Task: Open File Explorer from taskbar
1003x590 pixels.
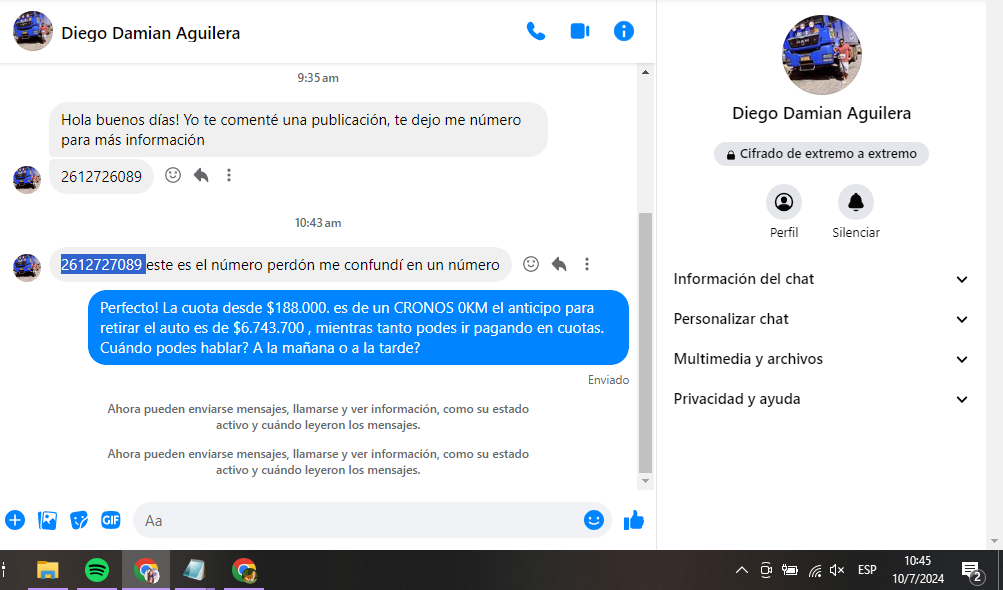Action: coord(48,570)
